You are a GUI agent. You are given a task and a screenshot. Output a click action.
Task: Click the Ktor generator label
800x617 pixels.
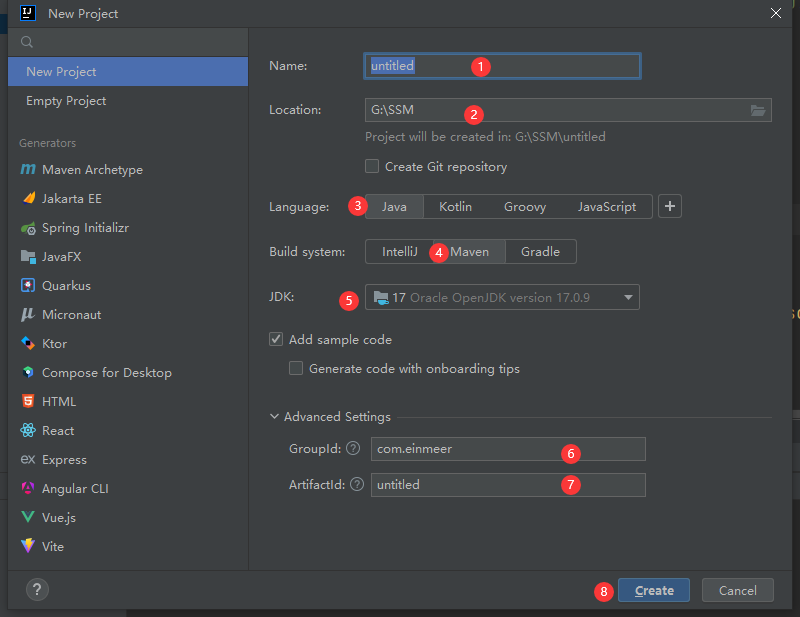coord(55,344)
